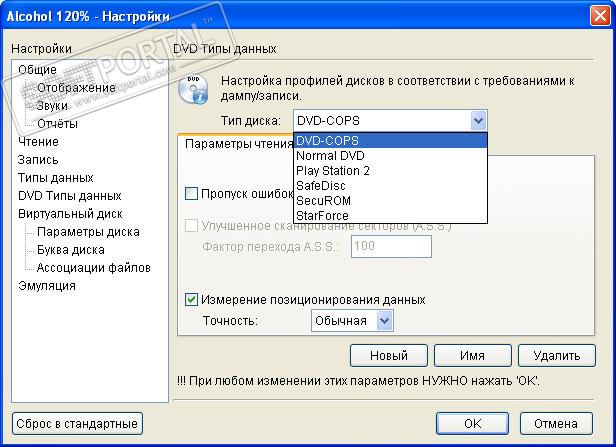Select DVD Типы данных tree item
This screenshot has width=616, height=447.
(x=70, y=196)
